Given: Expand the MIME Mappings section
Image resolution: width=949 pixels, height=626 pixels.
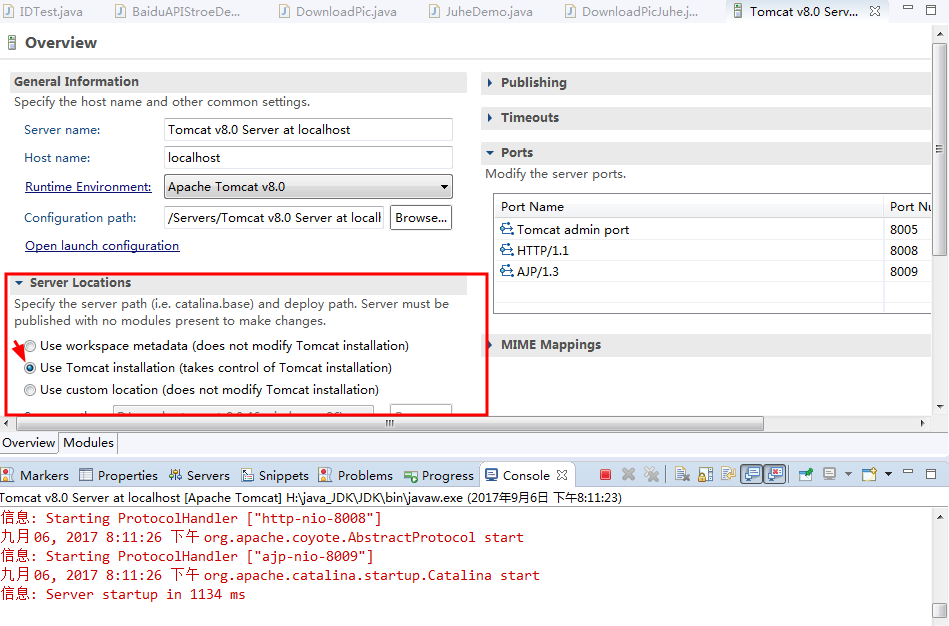Looking at the screenshot, I should point(490,344).
